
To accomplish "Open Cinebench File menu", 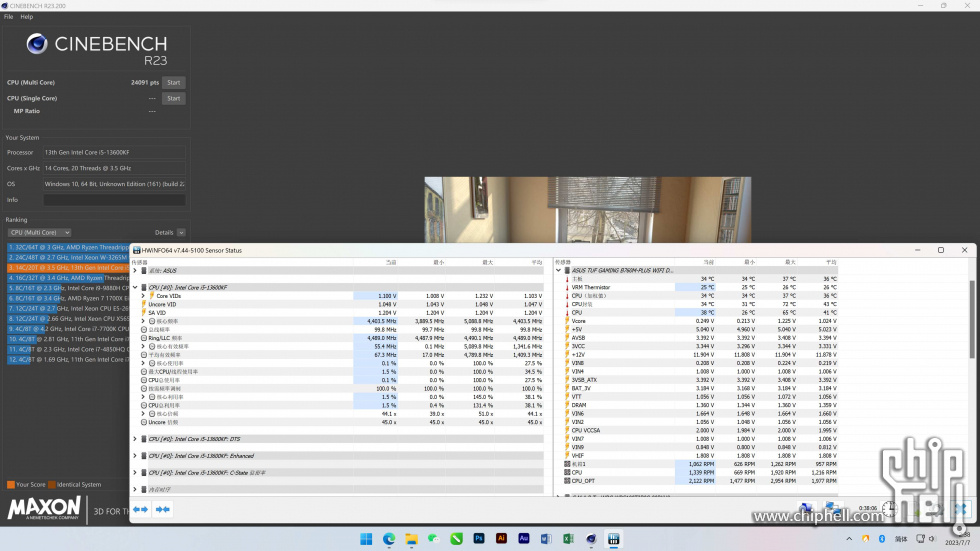I will tap(8, 17).
